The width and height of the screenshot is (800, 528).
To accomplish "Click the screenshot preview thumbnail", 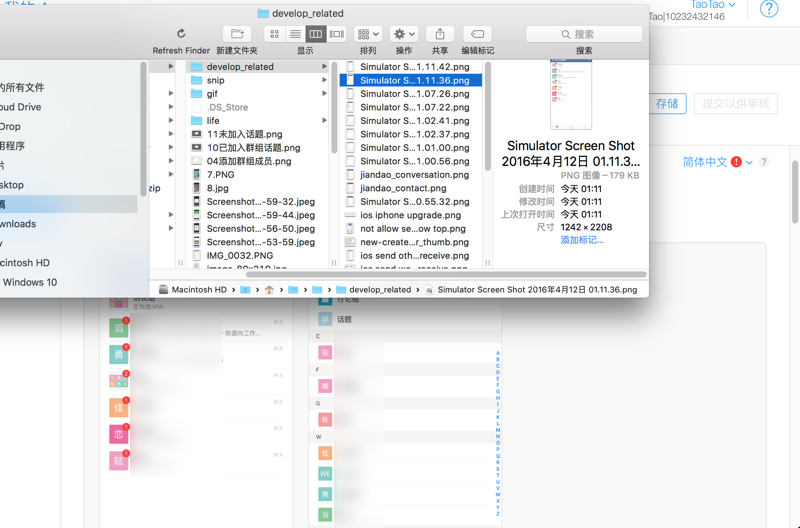I will [x=571, y=94].
